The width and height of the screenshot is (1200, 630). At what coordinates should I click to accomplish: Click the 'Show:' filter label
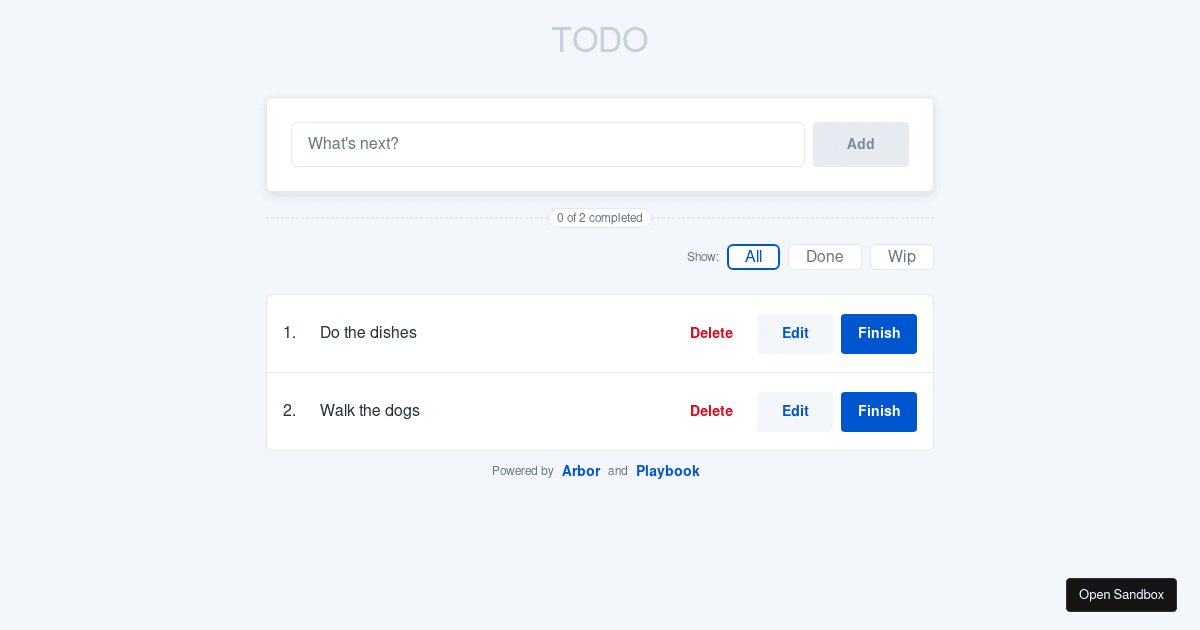coord(703,257)
